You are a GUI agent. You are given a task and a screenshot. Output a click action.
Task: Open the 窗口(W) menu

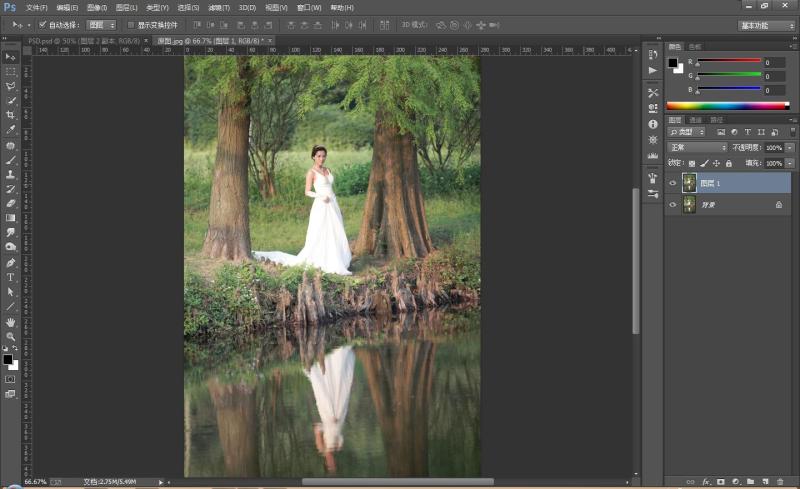tap(309, 8)
